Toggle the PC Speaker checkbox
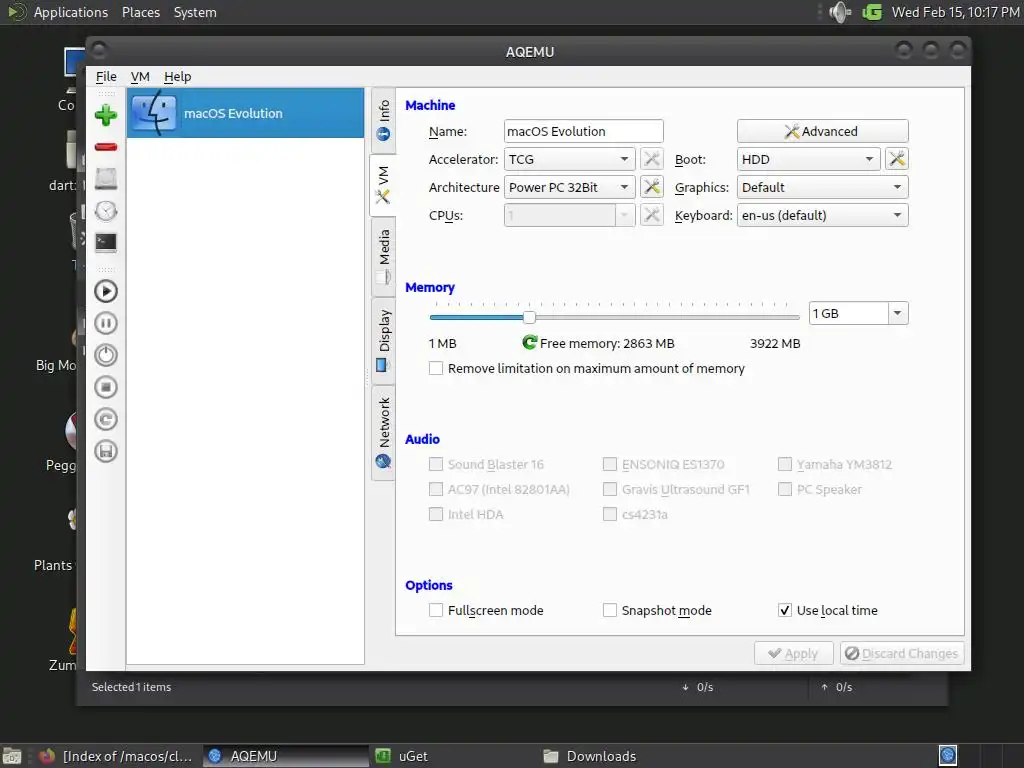 coord(784,489)
